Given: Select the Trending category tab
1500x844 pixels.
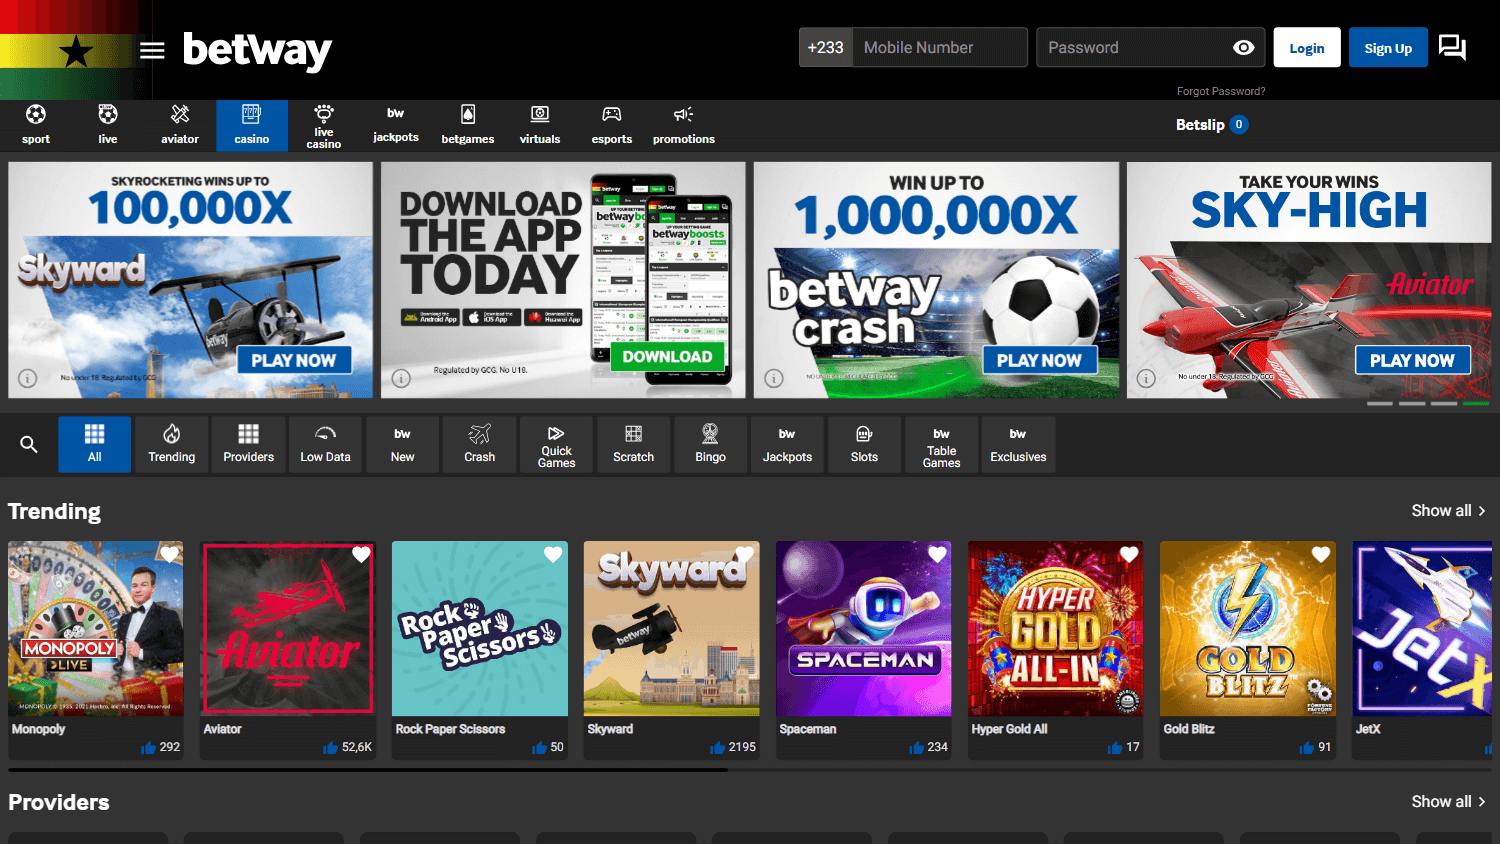Looking at the screenshot, I should click(172, 444).
